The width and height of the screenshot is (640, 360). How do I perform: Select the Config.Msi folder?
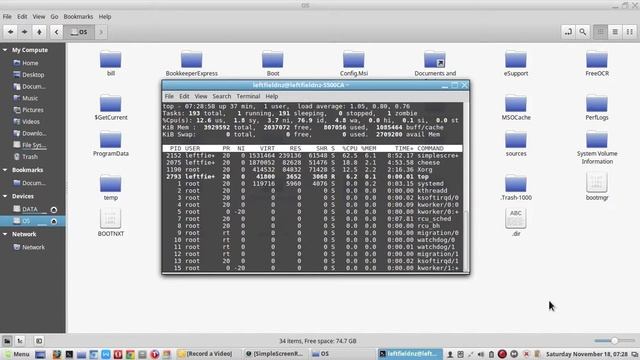pos(353,64)
